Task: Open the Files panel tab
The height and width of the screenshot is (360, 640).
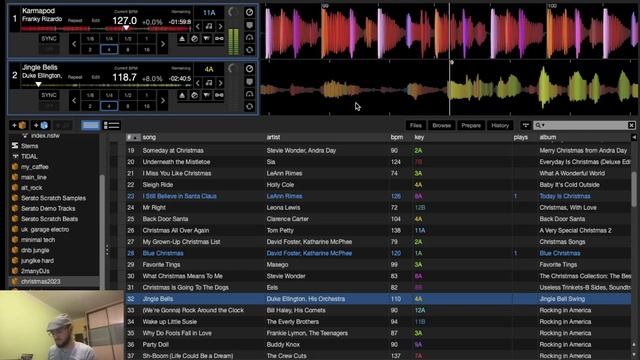Action: coord(416,125)
